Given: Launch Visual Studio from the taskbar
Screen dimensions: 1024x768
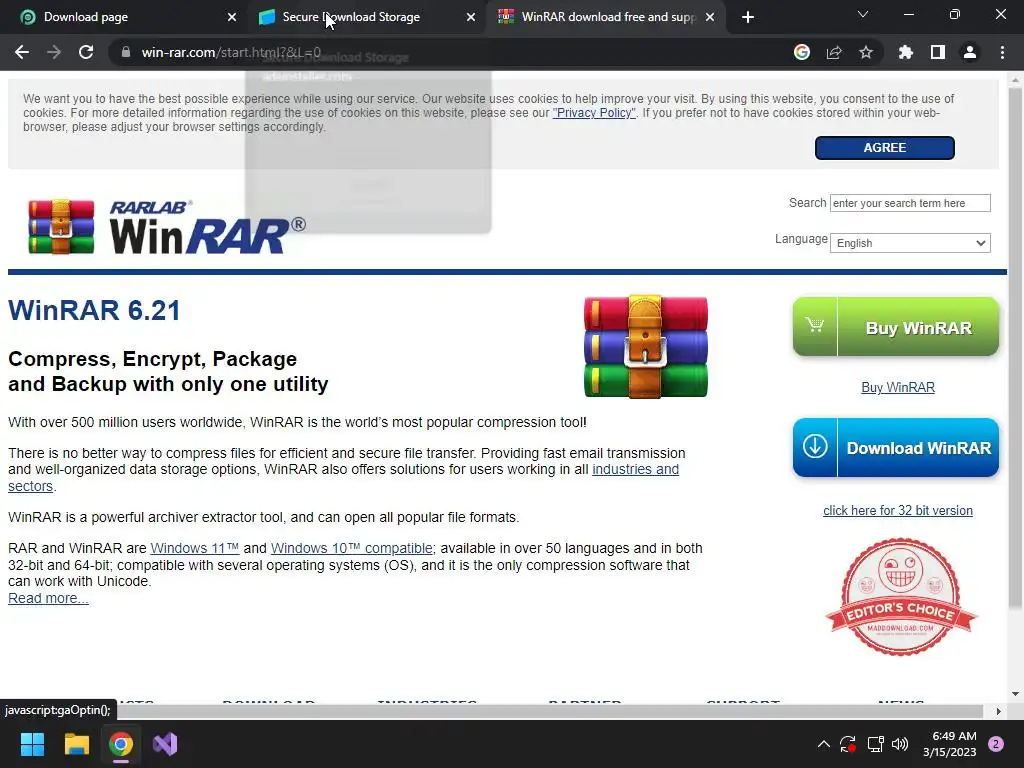Looking at the screenshot, I should (x=165, y=744).
